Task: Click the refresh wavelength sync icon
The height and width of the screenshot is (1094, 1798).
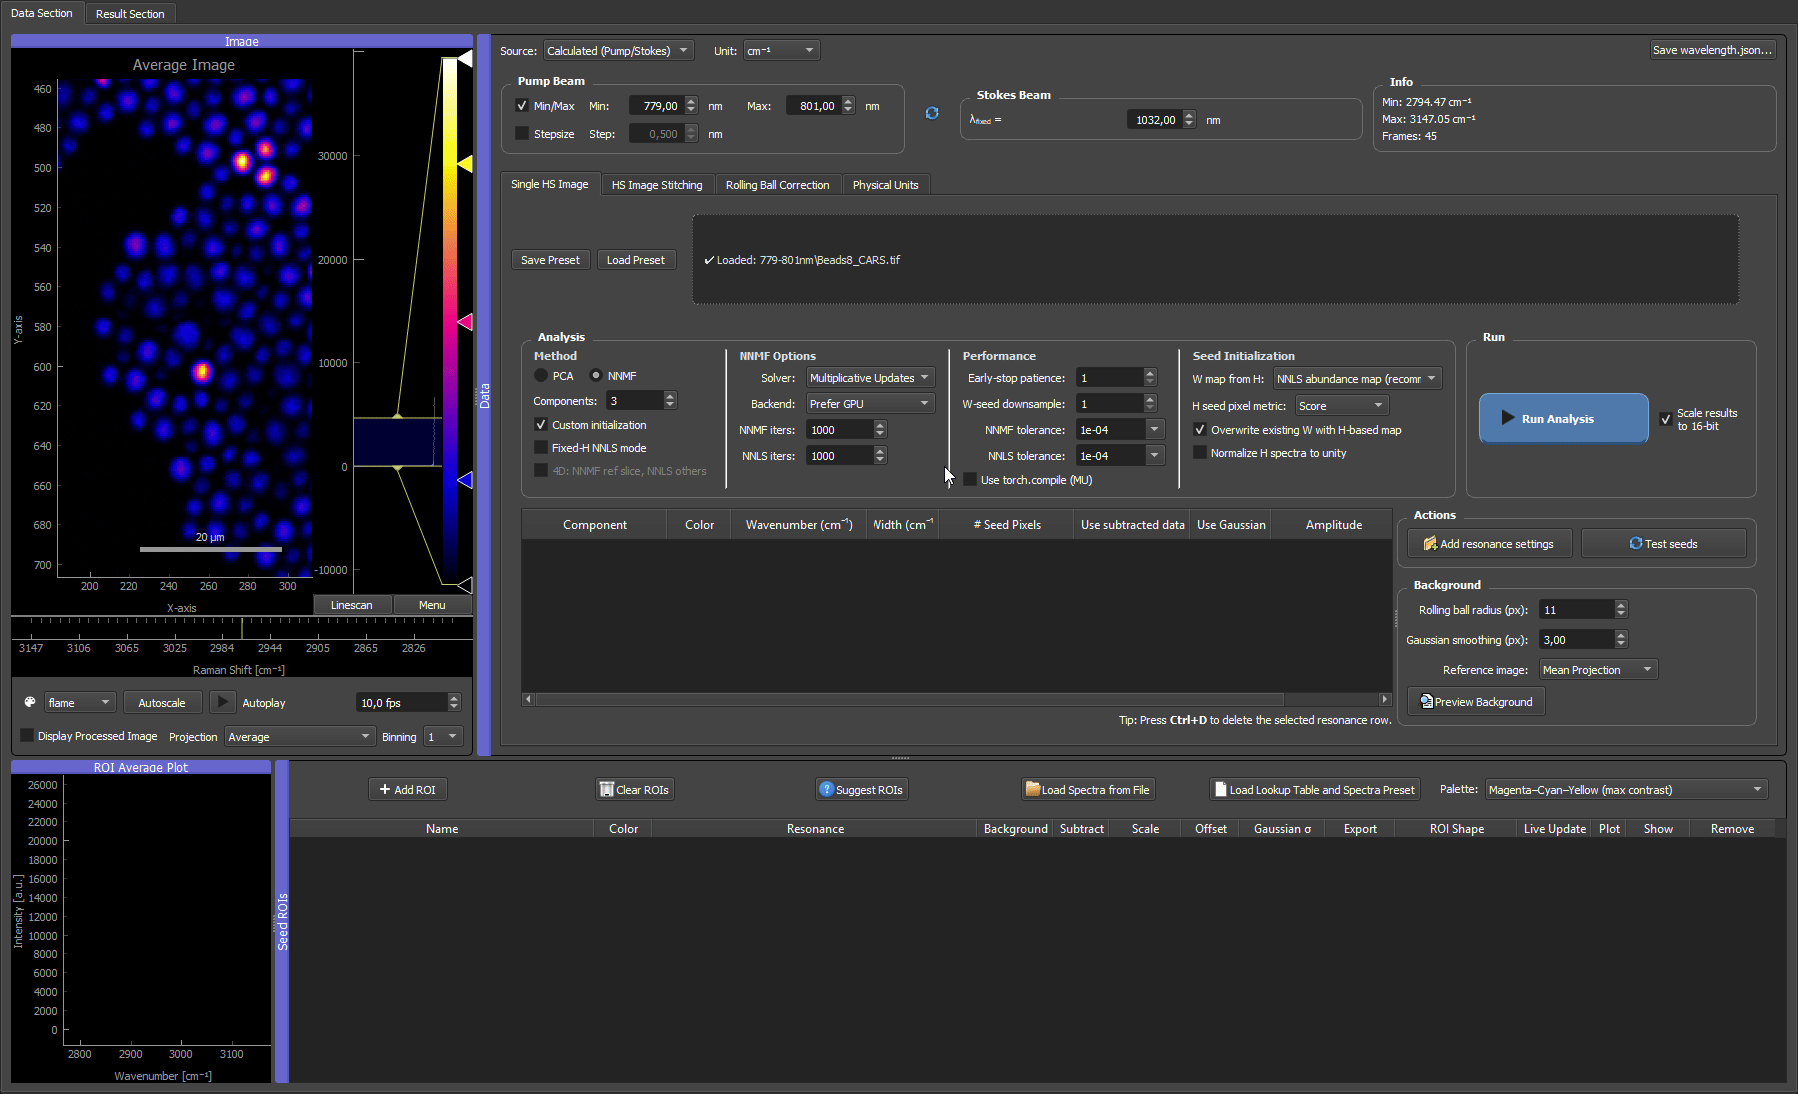Action: (x=932, y=113)
